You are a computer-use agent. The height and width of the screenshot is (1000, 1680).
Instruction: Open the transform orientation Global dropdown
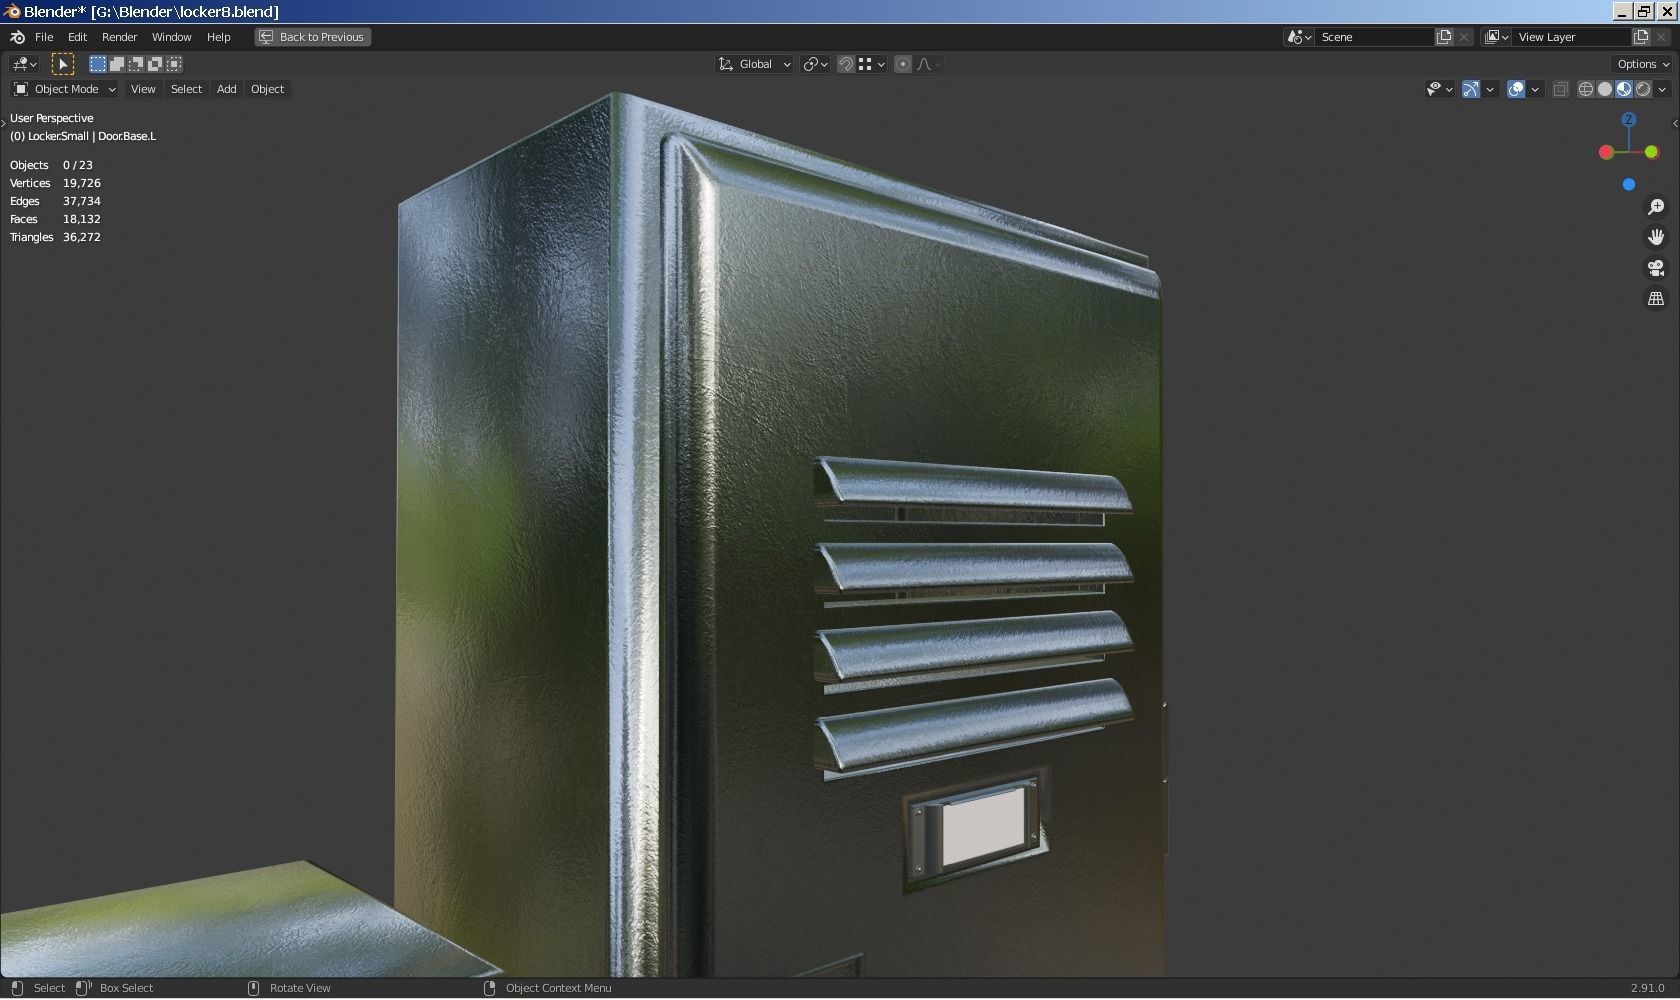(753, 63)
